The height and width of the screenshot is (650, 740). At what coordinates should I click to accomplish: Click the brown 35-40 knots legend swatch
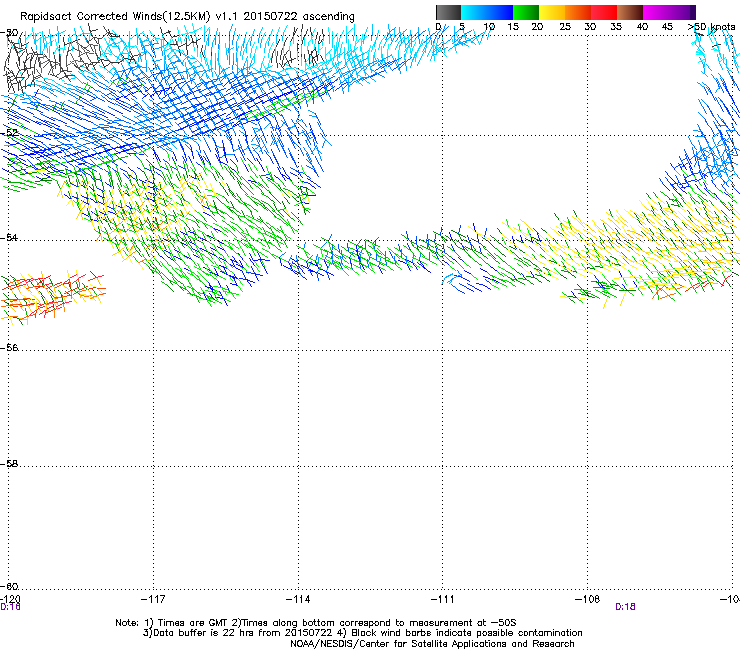pos(630,12)
